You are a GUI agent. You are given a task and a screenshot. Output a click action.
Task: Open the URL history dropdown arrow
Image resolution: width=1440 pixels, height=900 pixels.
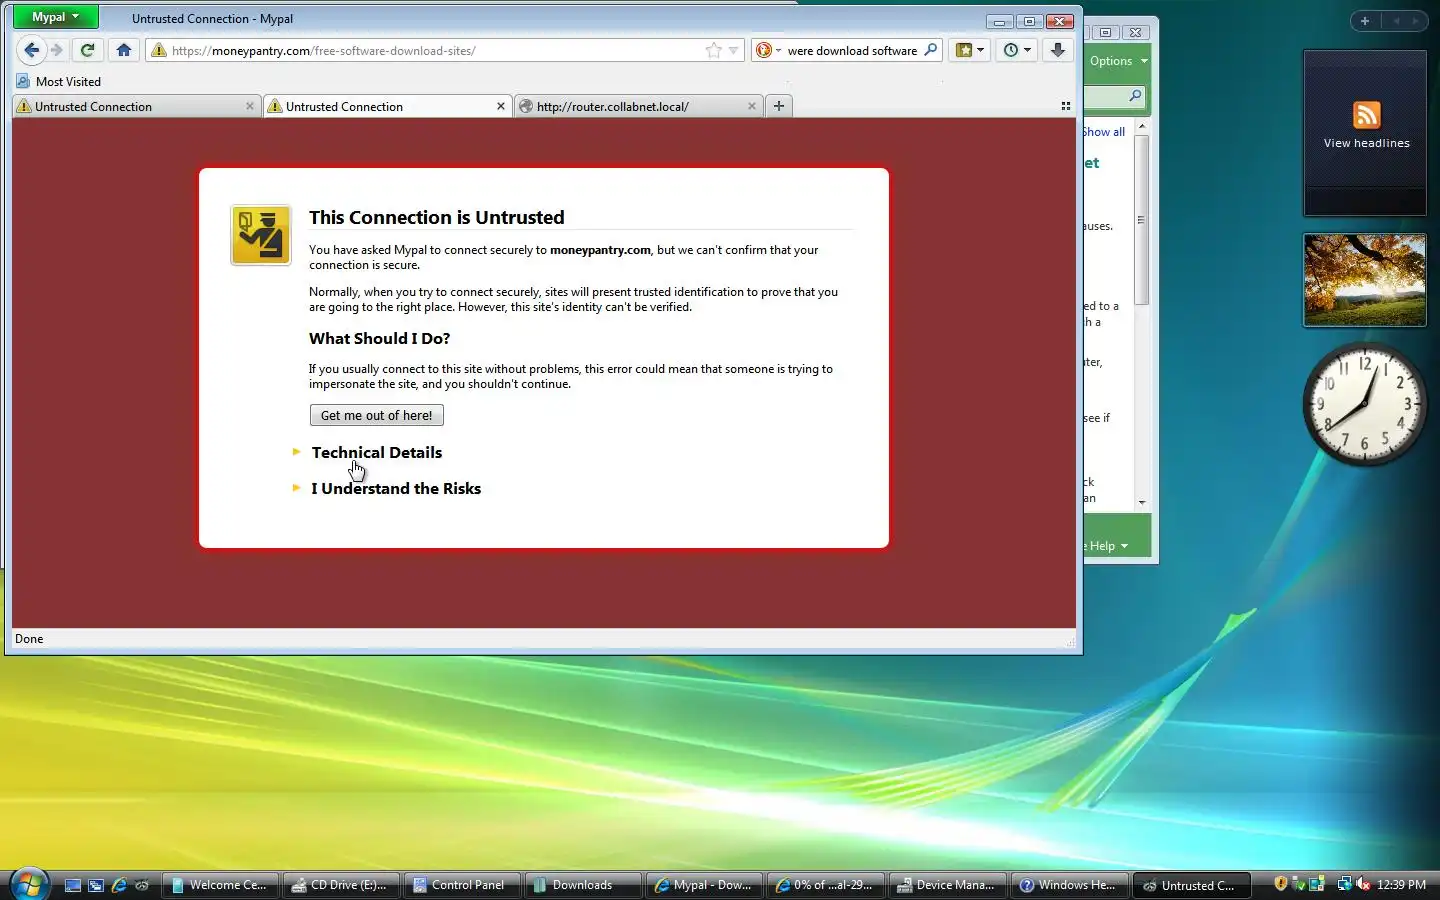click(733, 50)
